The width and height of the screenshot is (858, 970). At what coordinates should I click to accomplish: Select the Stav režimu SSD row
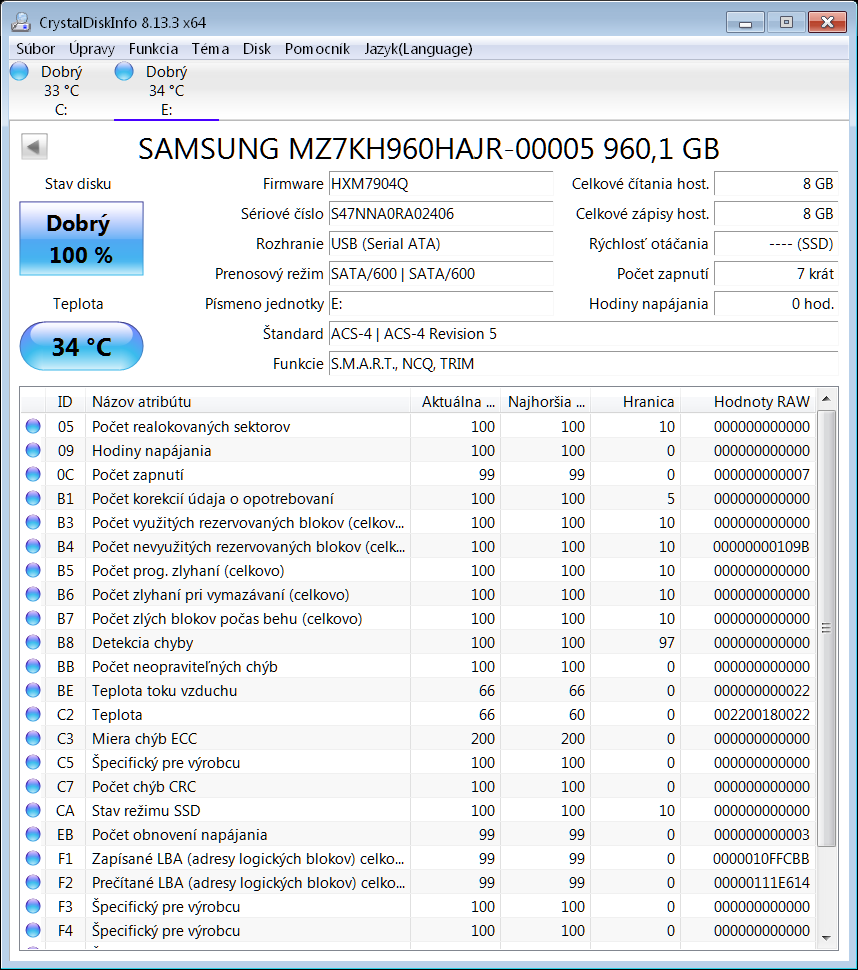pos(419,810)
